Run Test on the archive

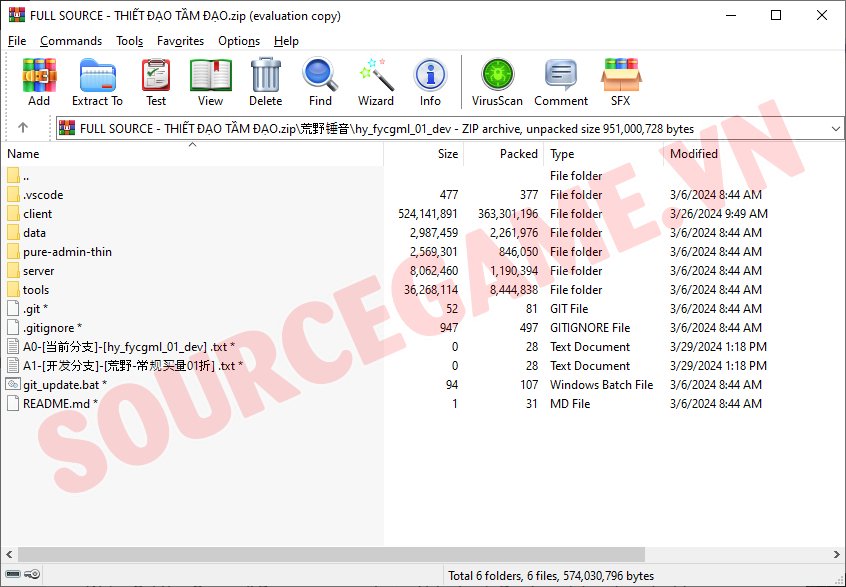[156, 81]
